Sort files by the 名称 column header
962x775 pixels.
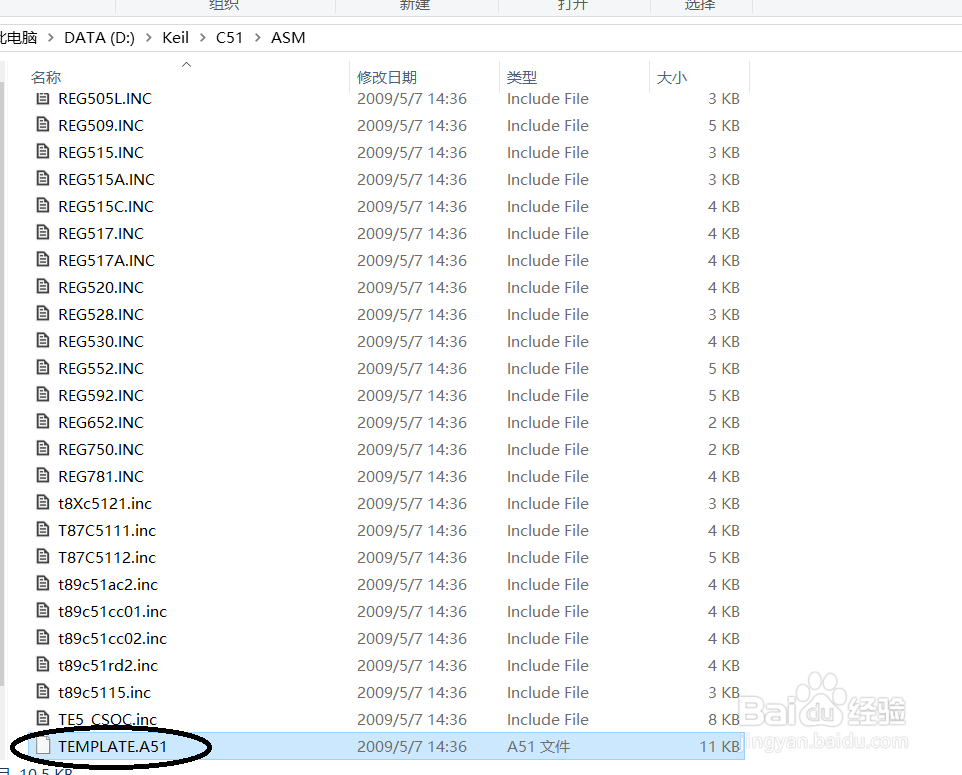46,77
